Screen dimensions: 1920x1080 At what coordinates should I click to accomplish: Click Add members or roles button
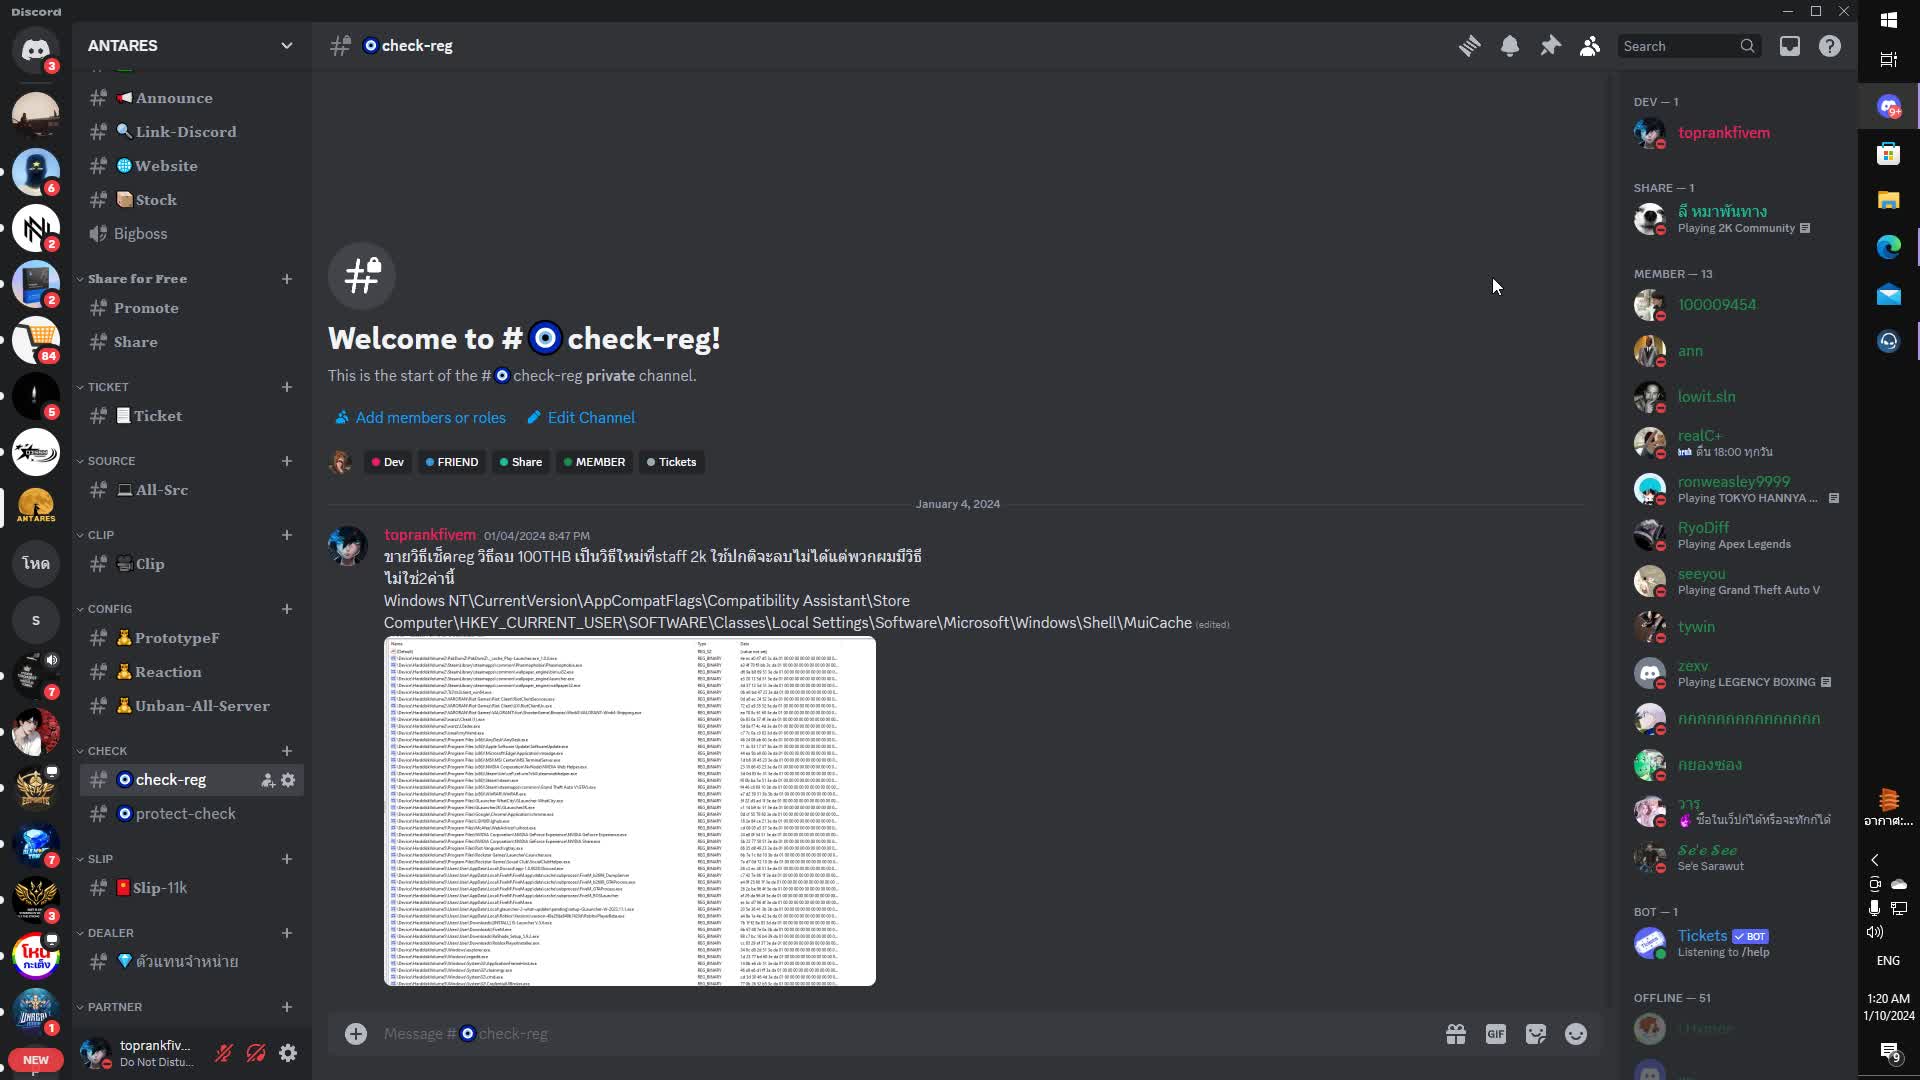(421, 417)
